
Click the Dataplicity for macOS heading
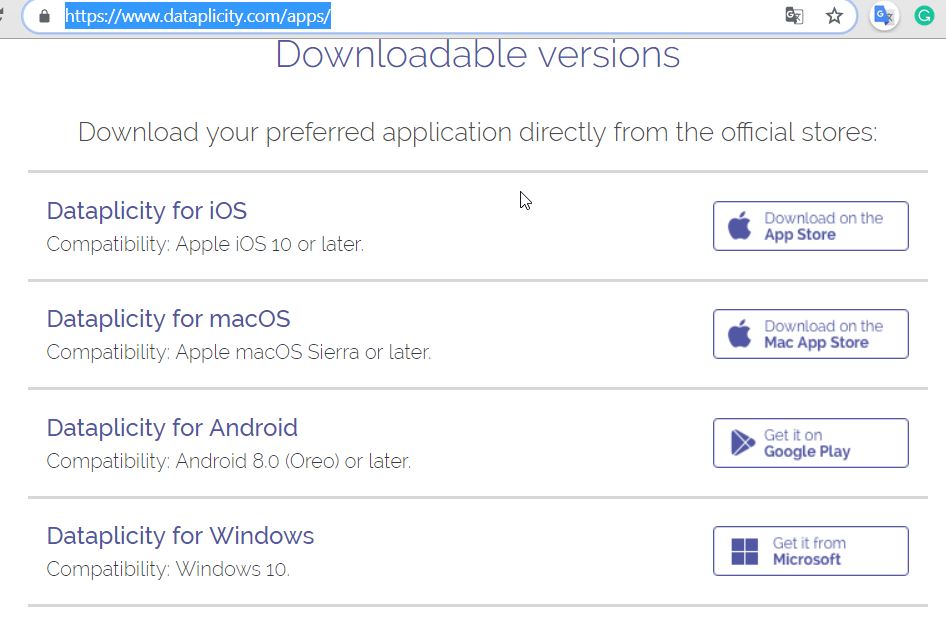168,319
